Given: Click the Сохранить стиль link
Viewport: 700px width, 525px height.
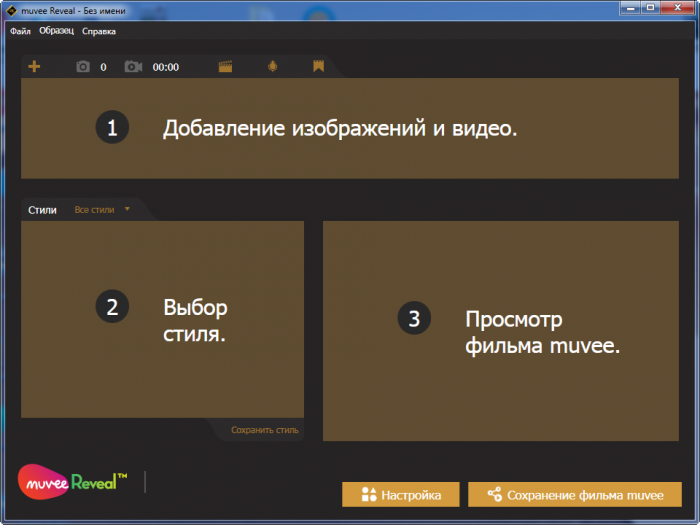Looking at the screenshot, I should click(x=265, y=430).
